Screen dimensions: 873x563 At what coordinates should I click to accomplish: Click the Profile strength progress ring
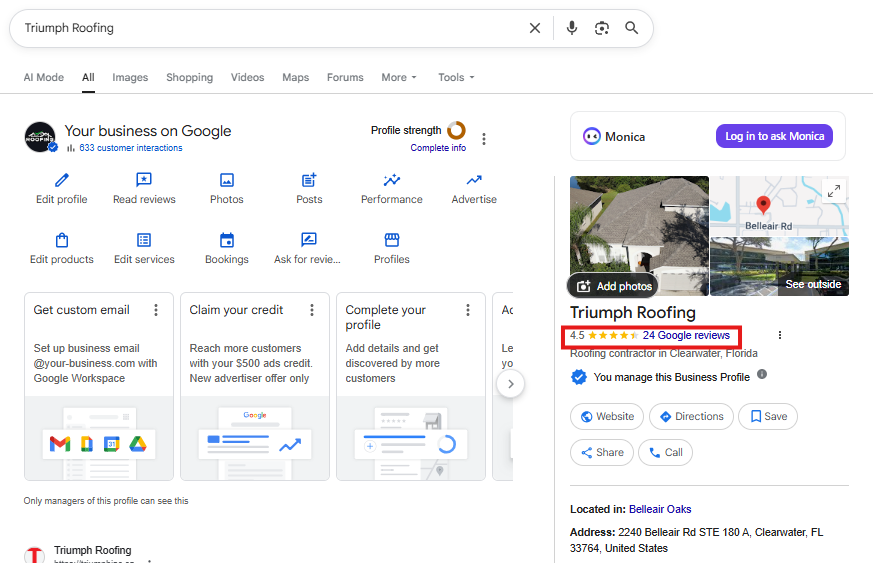(x=456, y=130)
